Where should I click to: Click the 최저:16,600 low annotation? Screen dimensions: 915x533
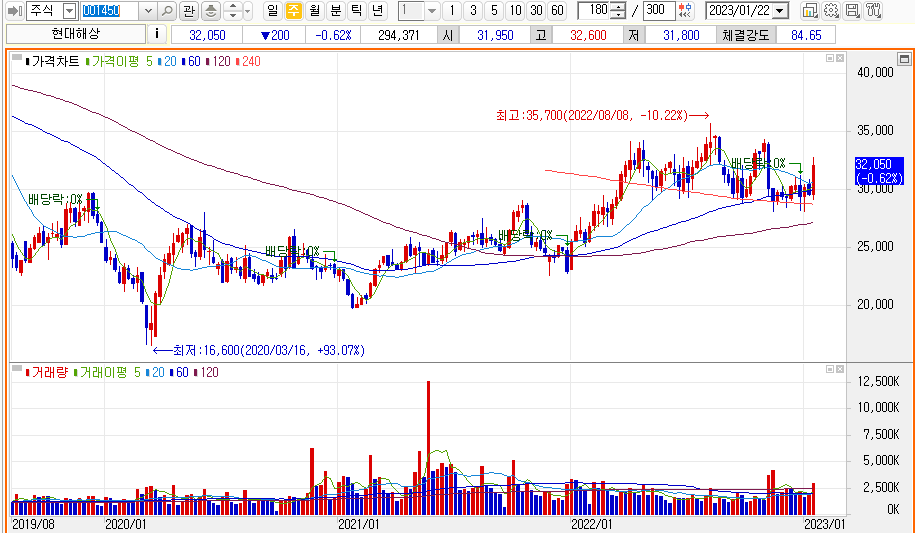pos(258,350)
